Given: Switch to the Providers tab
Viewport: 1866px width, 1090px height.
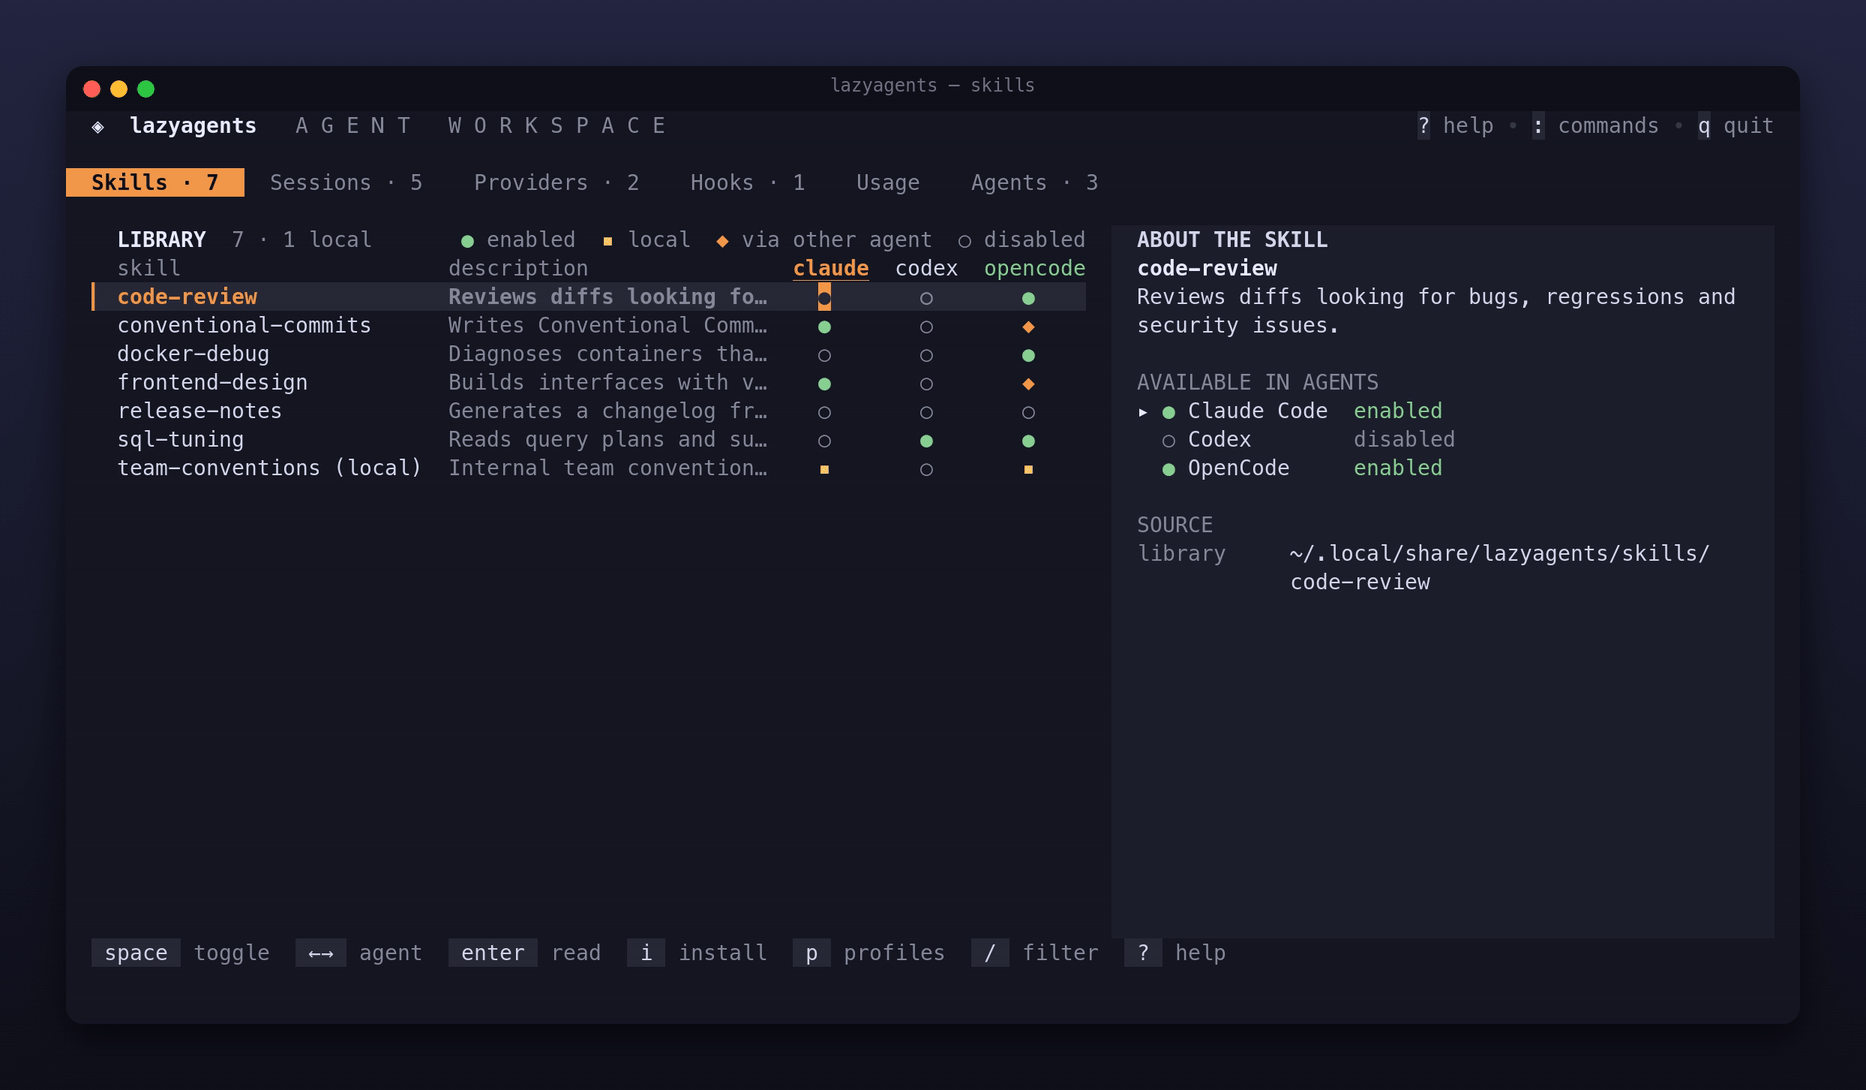Looking at the screenshot, I should 556,183.
